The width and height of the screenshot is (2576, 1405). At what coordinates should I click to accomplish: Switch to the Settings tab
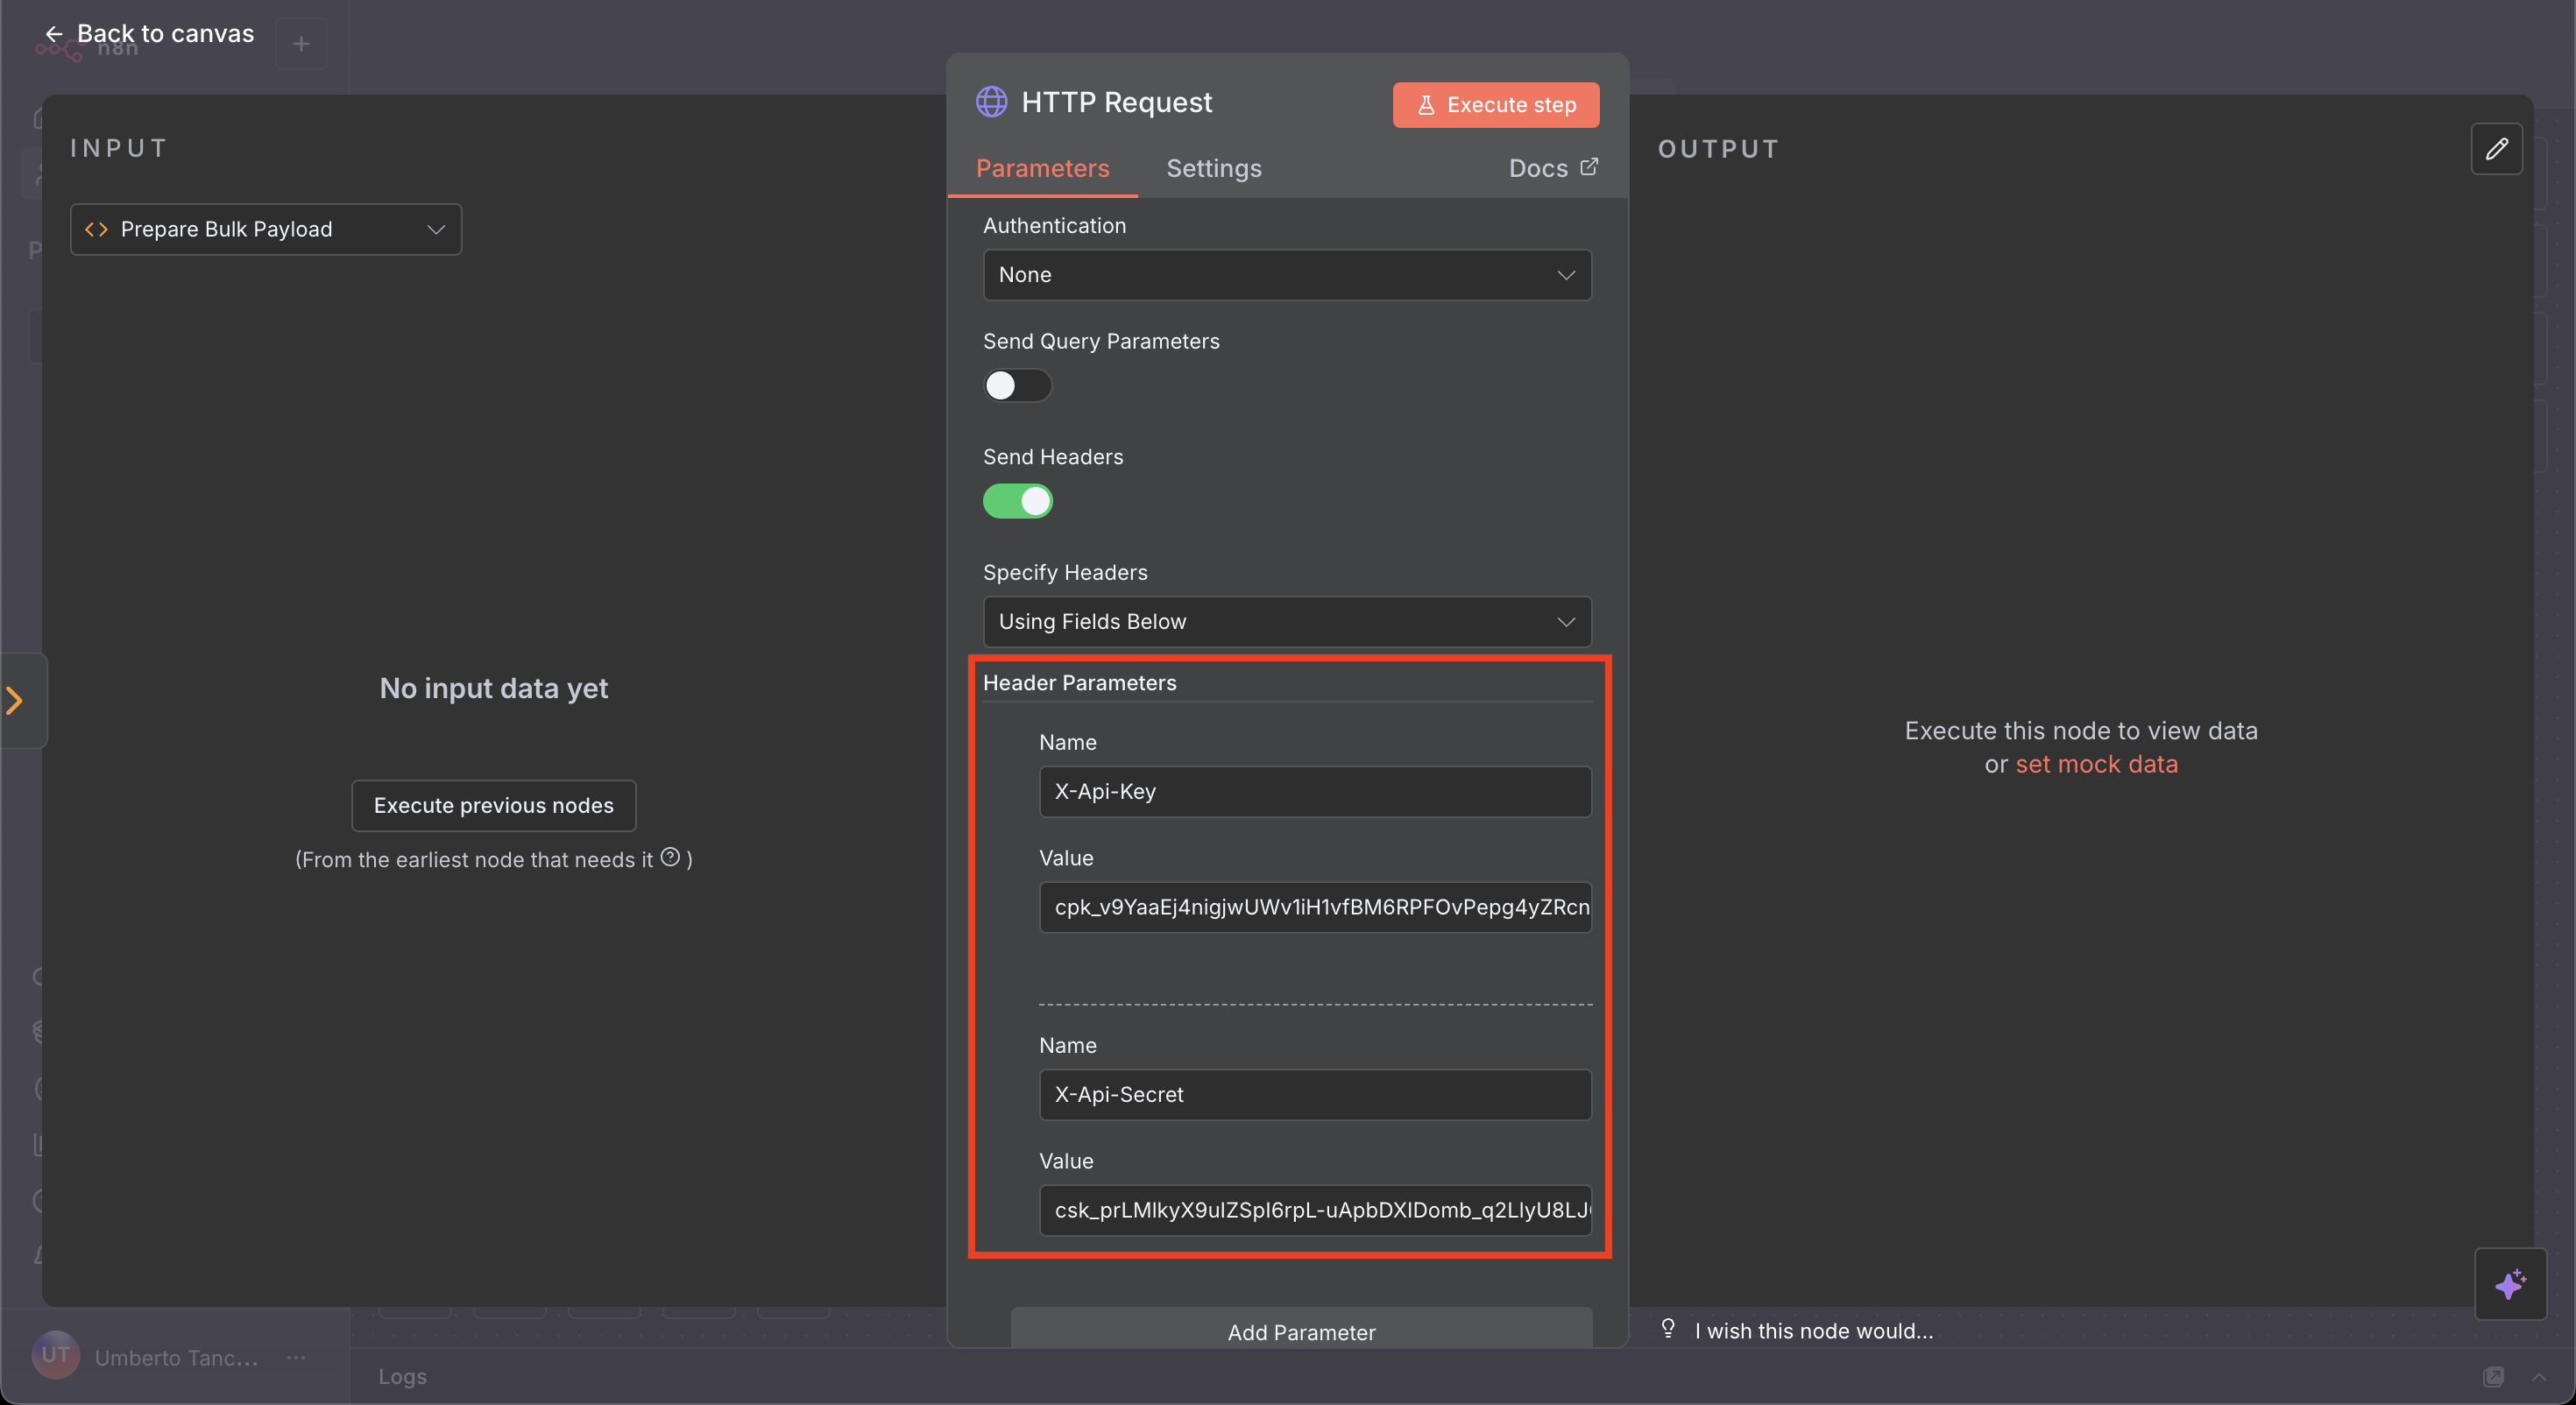tap(1213, 168)
